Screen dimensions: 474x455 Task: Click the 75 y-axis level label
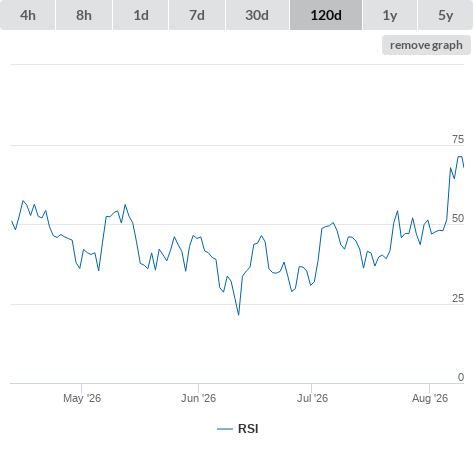458,139
